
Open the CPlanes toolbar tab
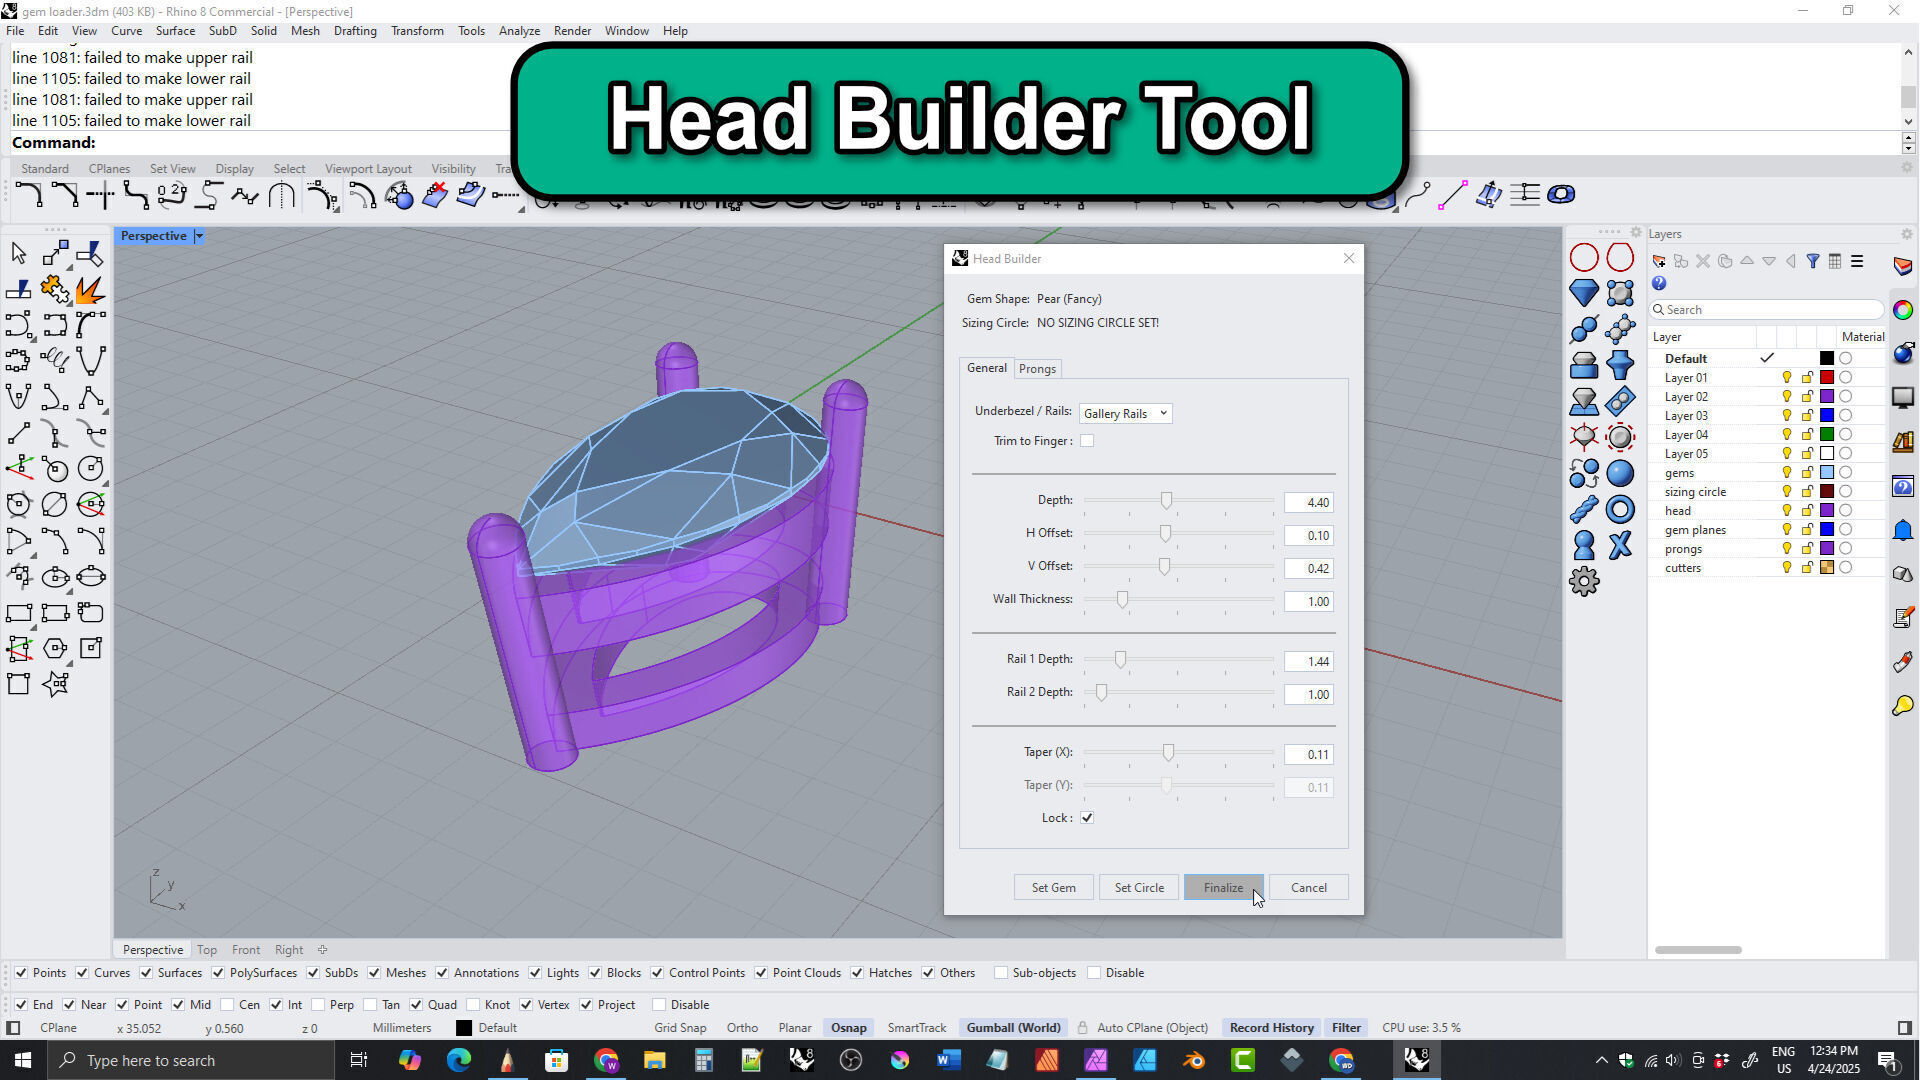pyautogui.click(x=109, y=169)
